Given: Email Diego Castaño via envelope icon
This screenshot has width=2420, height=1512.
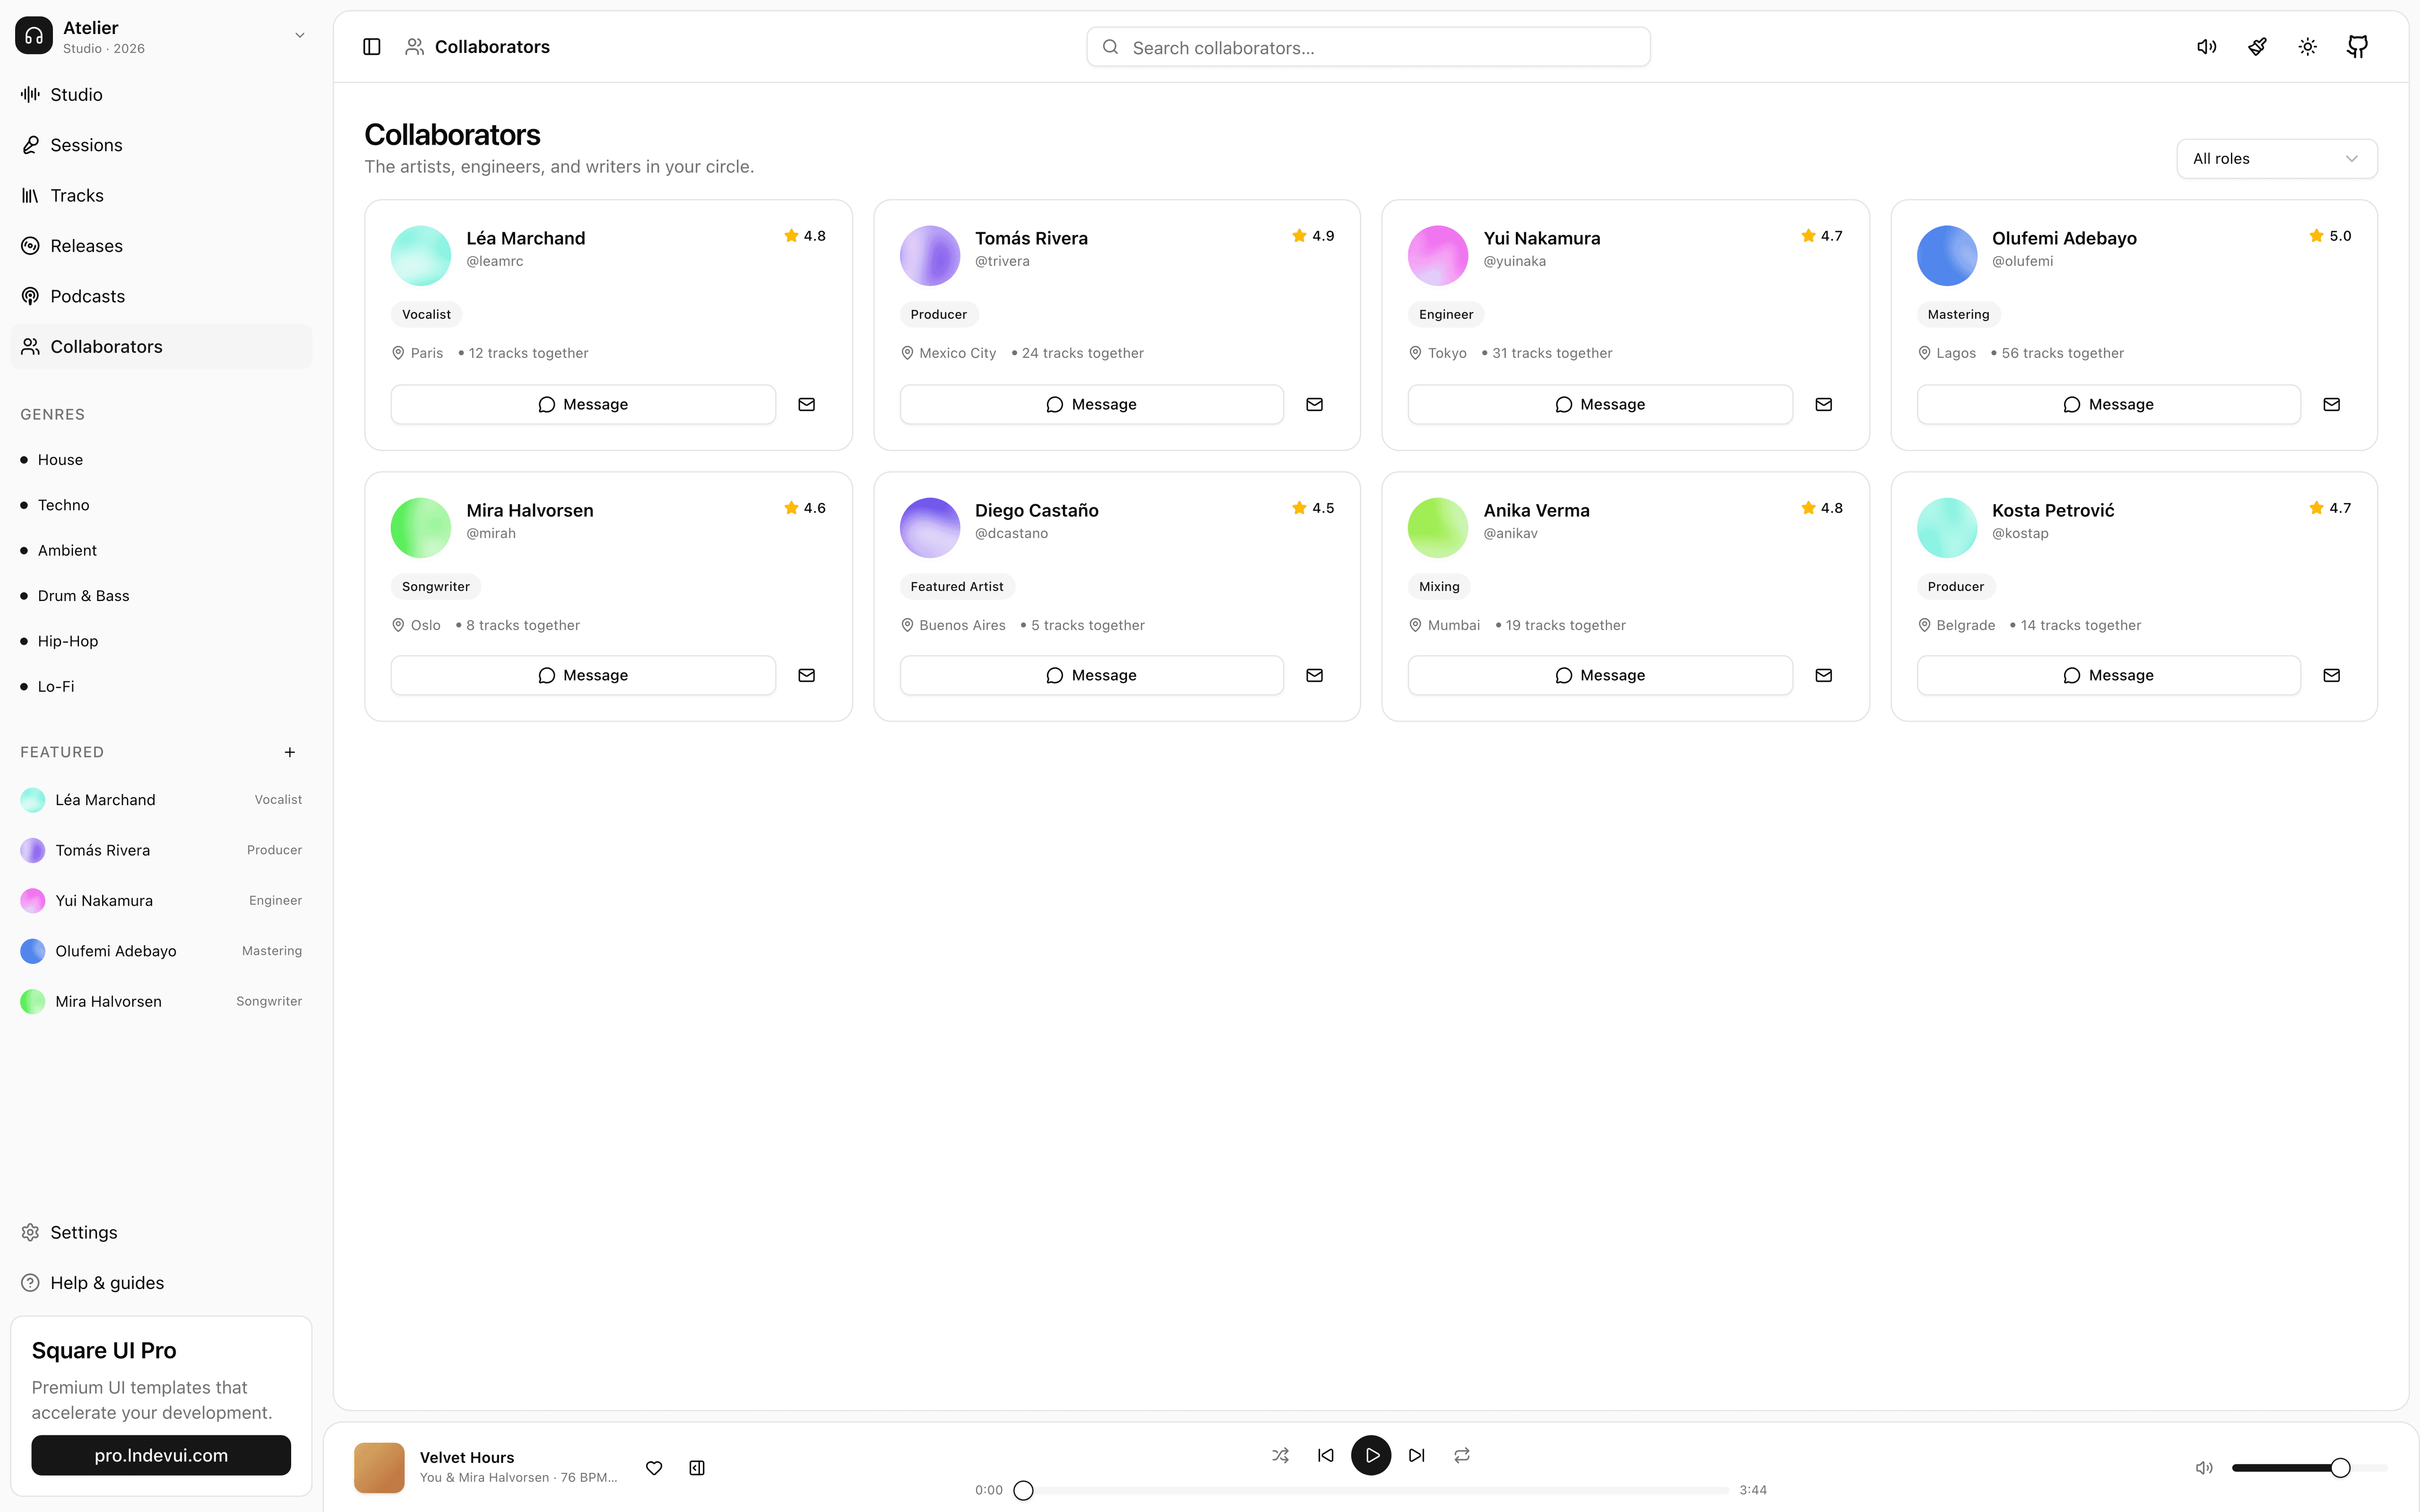Looking at the screenshot, I should [x=1315, y=675].
